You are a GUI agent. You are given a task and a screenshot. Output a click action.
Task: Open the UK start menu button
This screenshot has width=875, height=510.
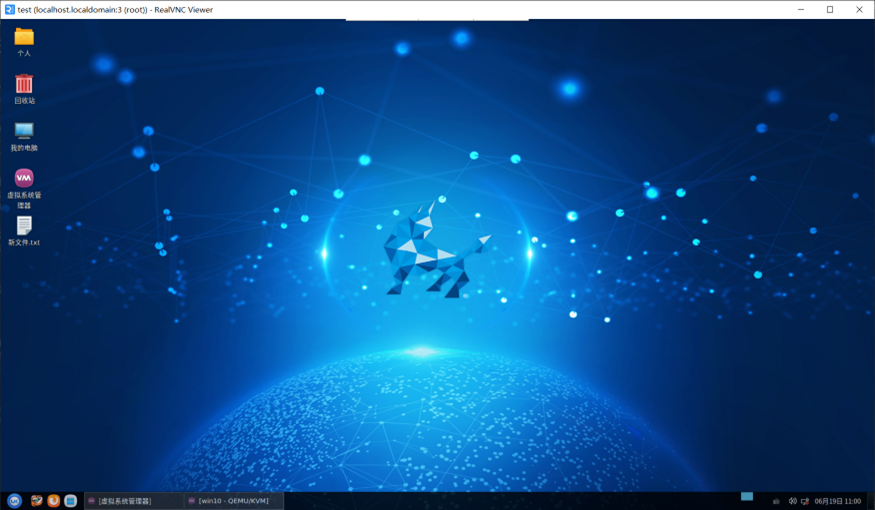(x=15, y=501)
